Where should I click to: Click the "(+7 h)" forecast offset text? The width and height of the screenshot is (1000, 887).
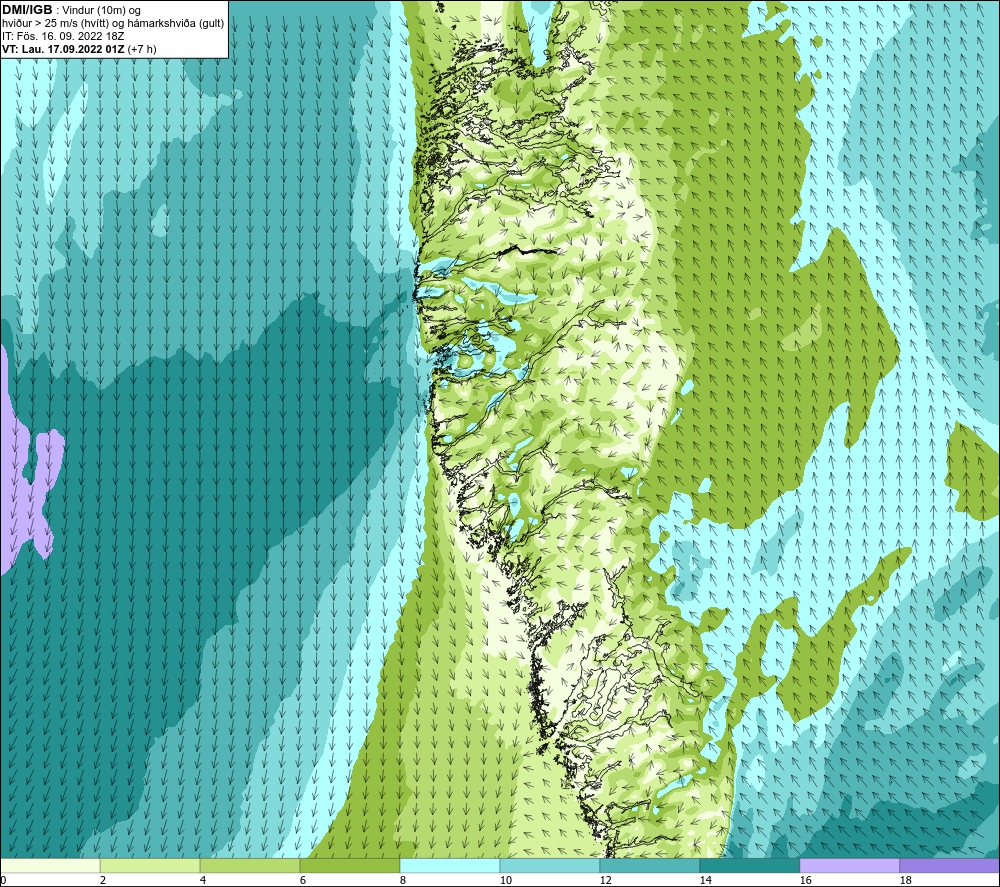tap(142, 49)
